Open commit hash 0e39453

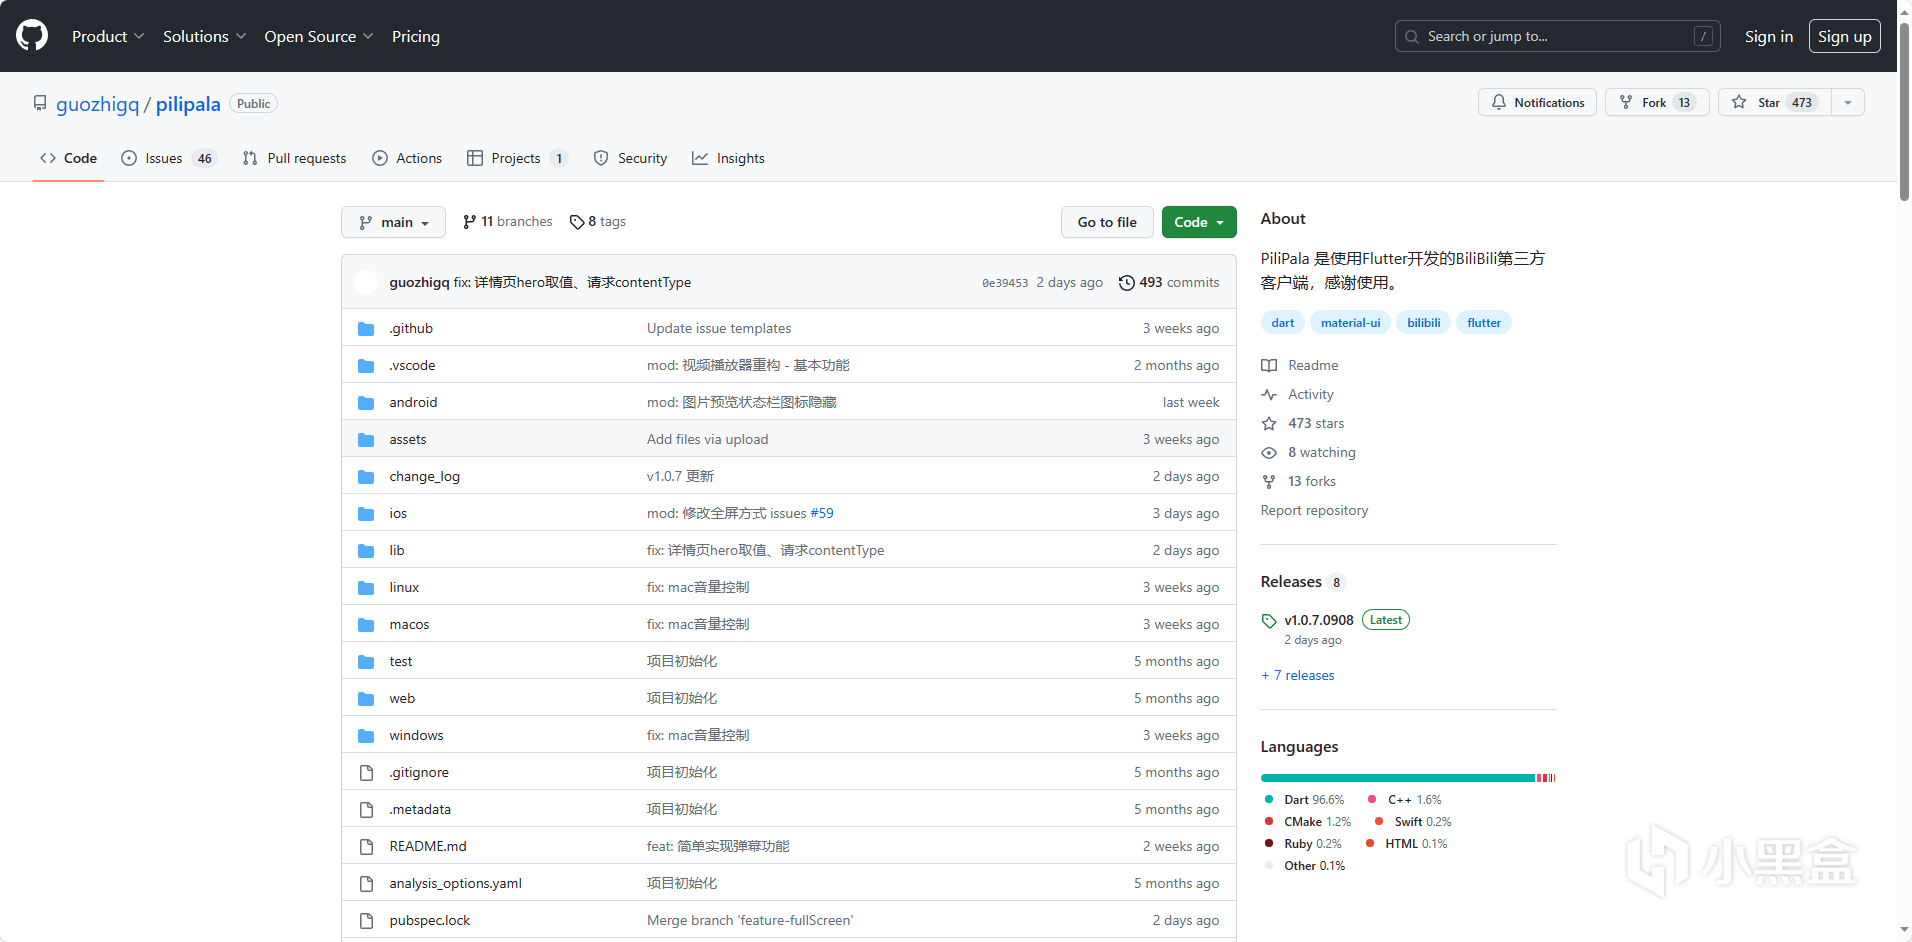[1005, 283]
